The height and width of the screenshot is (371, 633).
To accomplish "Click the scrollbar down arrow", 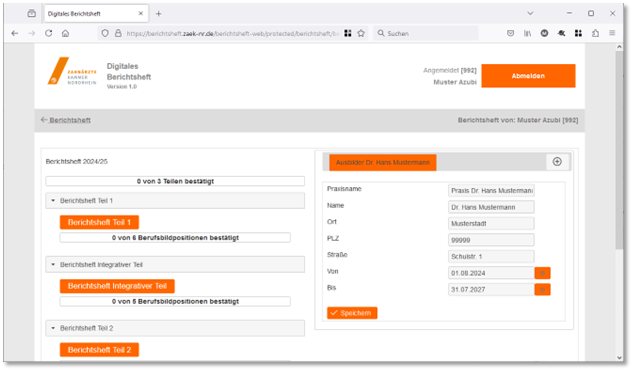I will click(x=619, y=358).
